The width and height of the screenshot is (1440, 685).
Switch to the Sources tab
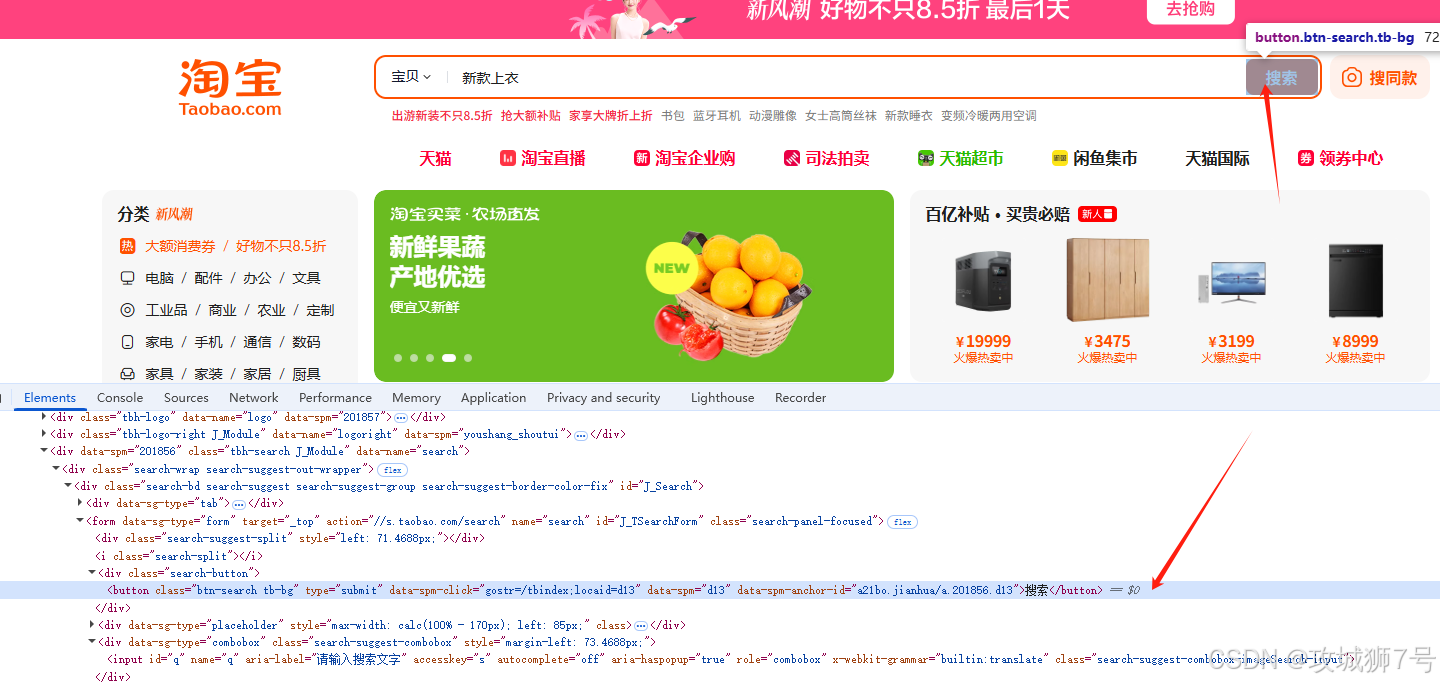pos(186,397)
